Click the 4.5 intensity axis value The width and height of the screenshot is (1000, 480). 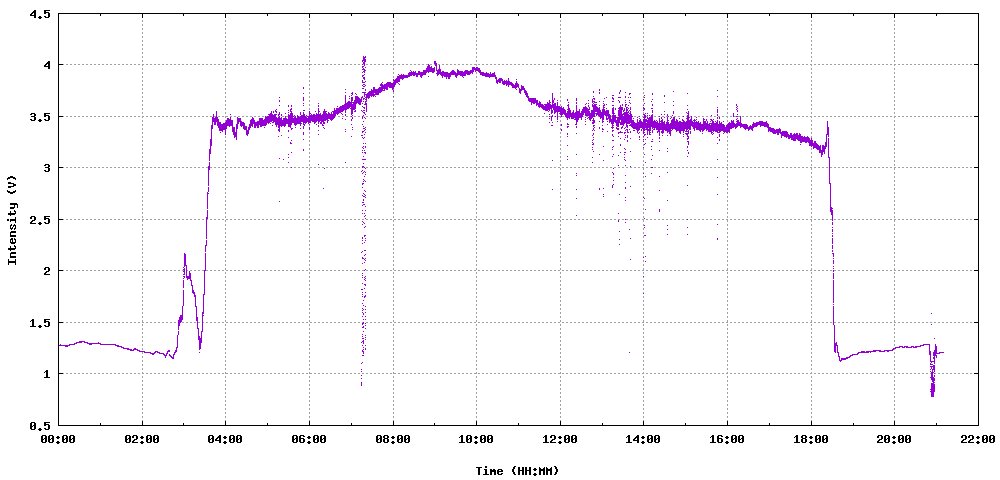tap(41, 13)
